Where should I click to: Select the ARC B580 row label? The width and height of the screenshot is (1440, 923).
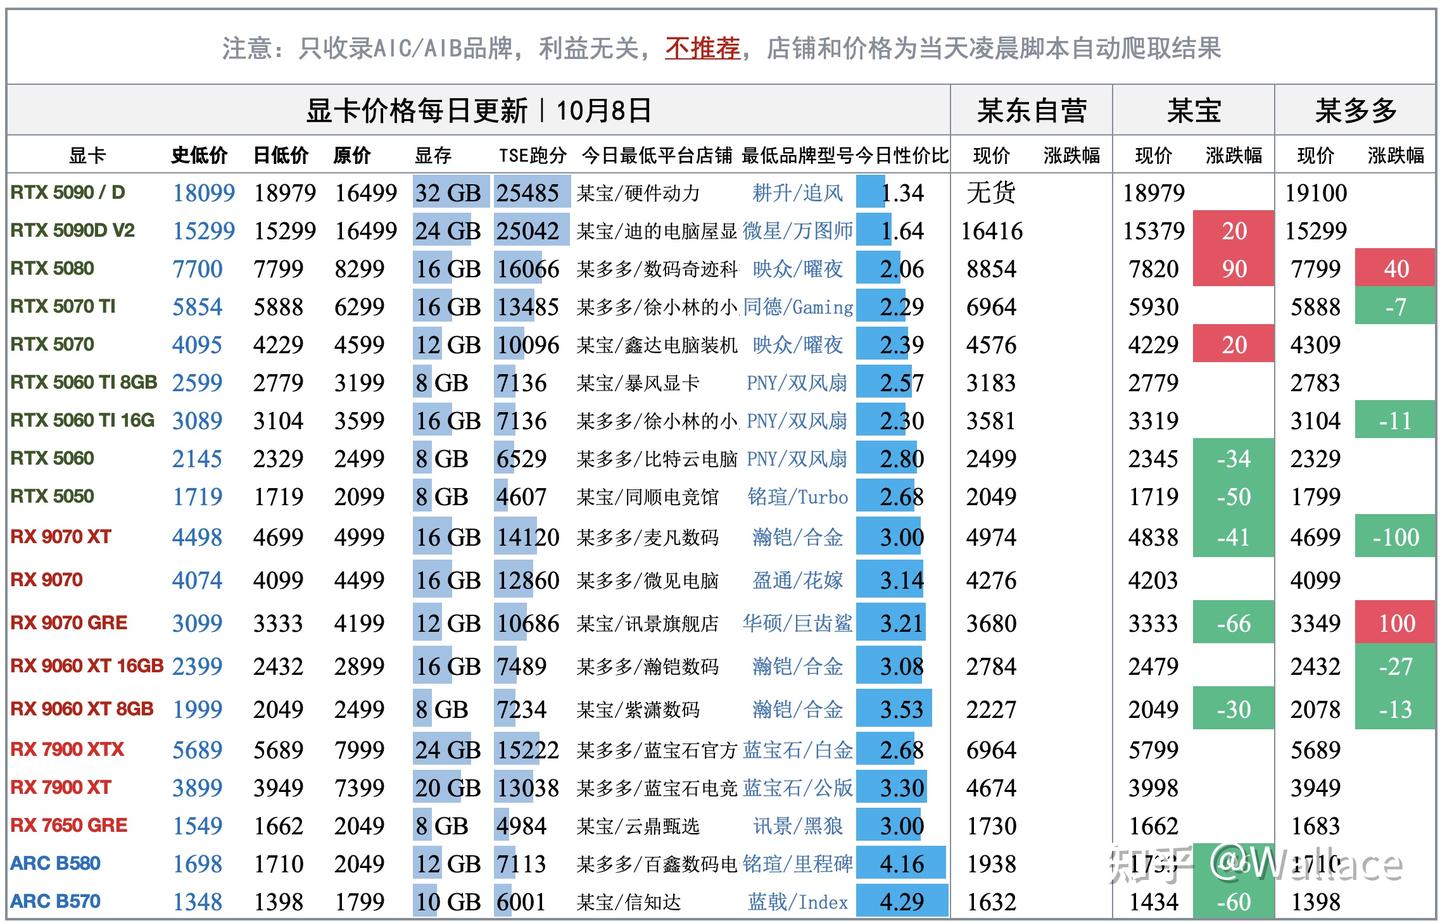pyautogui.click(x=56, y=863)
